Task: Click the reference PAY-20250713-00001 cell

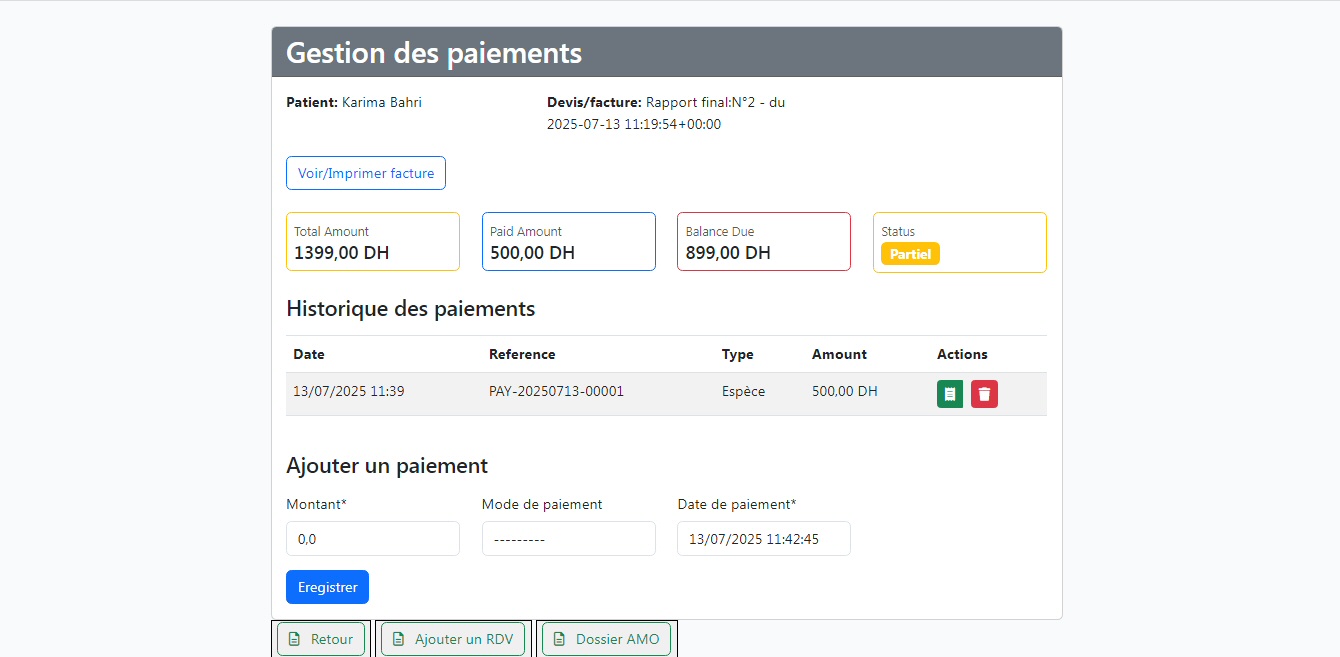Action: [556, 391]
